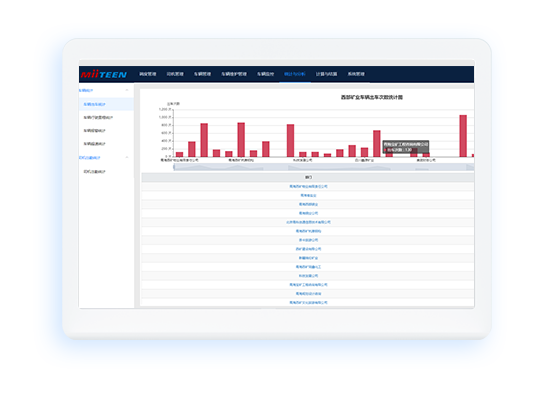
Task: Open the first company link in table
Action: click(308, 187)
